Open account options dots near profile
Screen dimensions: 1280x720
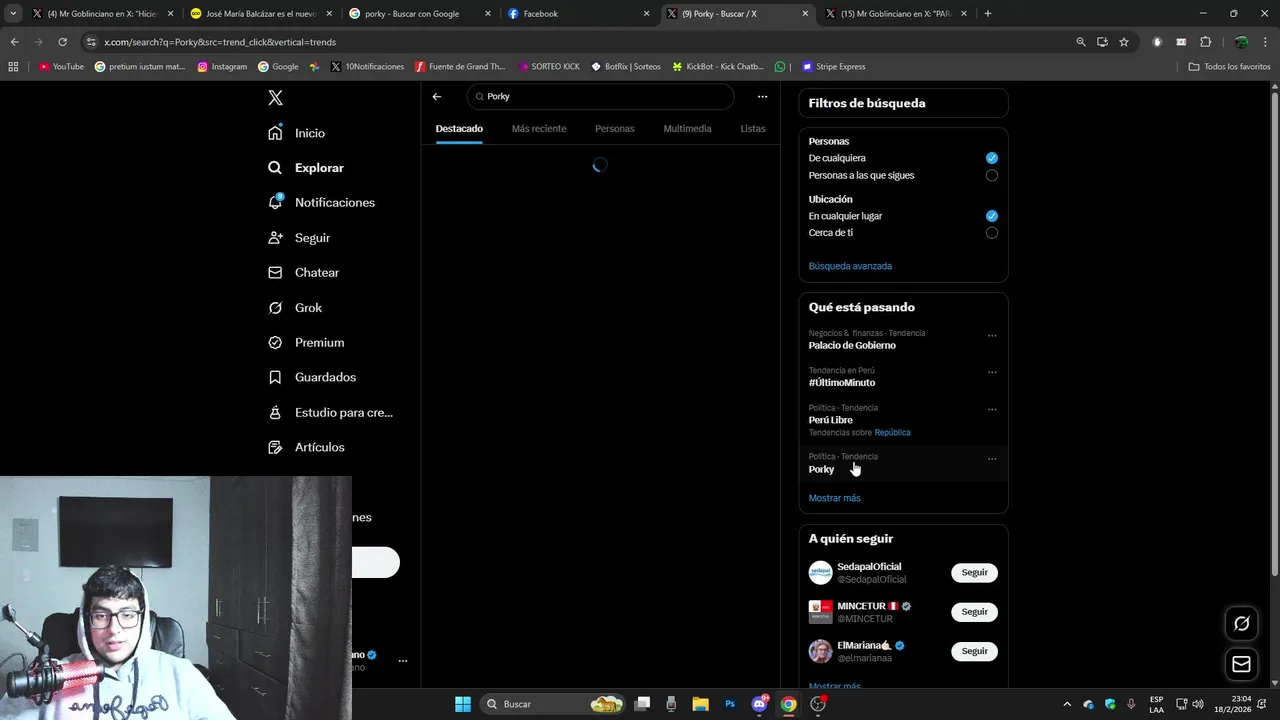403,661
